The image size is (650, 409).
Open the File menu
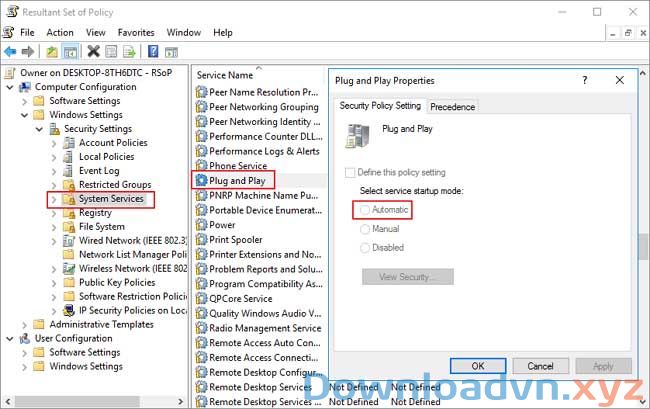coord(27,32)
